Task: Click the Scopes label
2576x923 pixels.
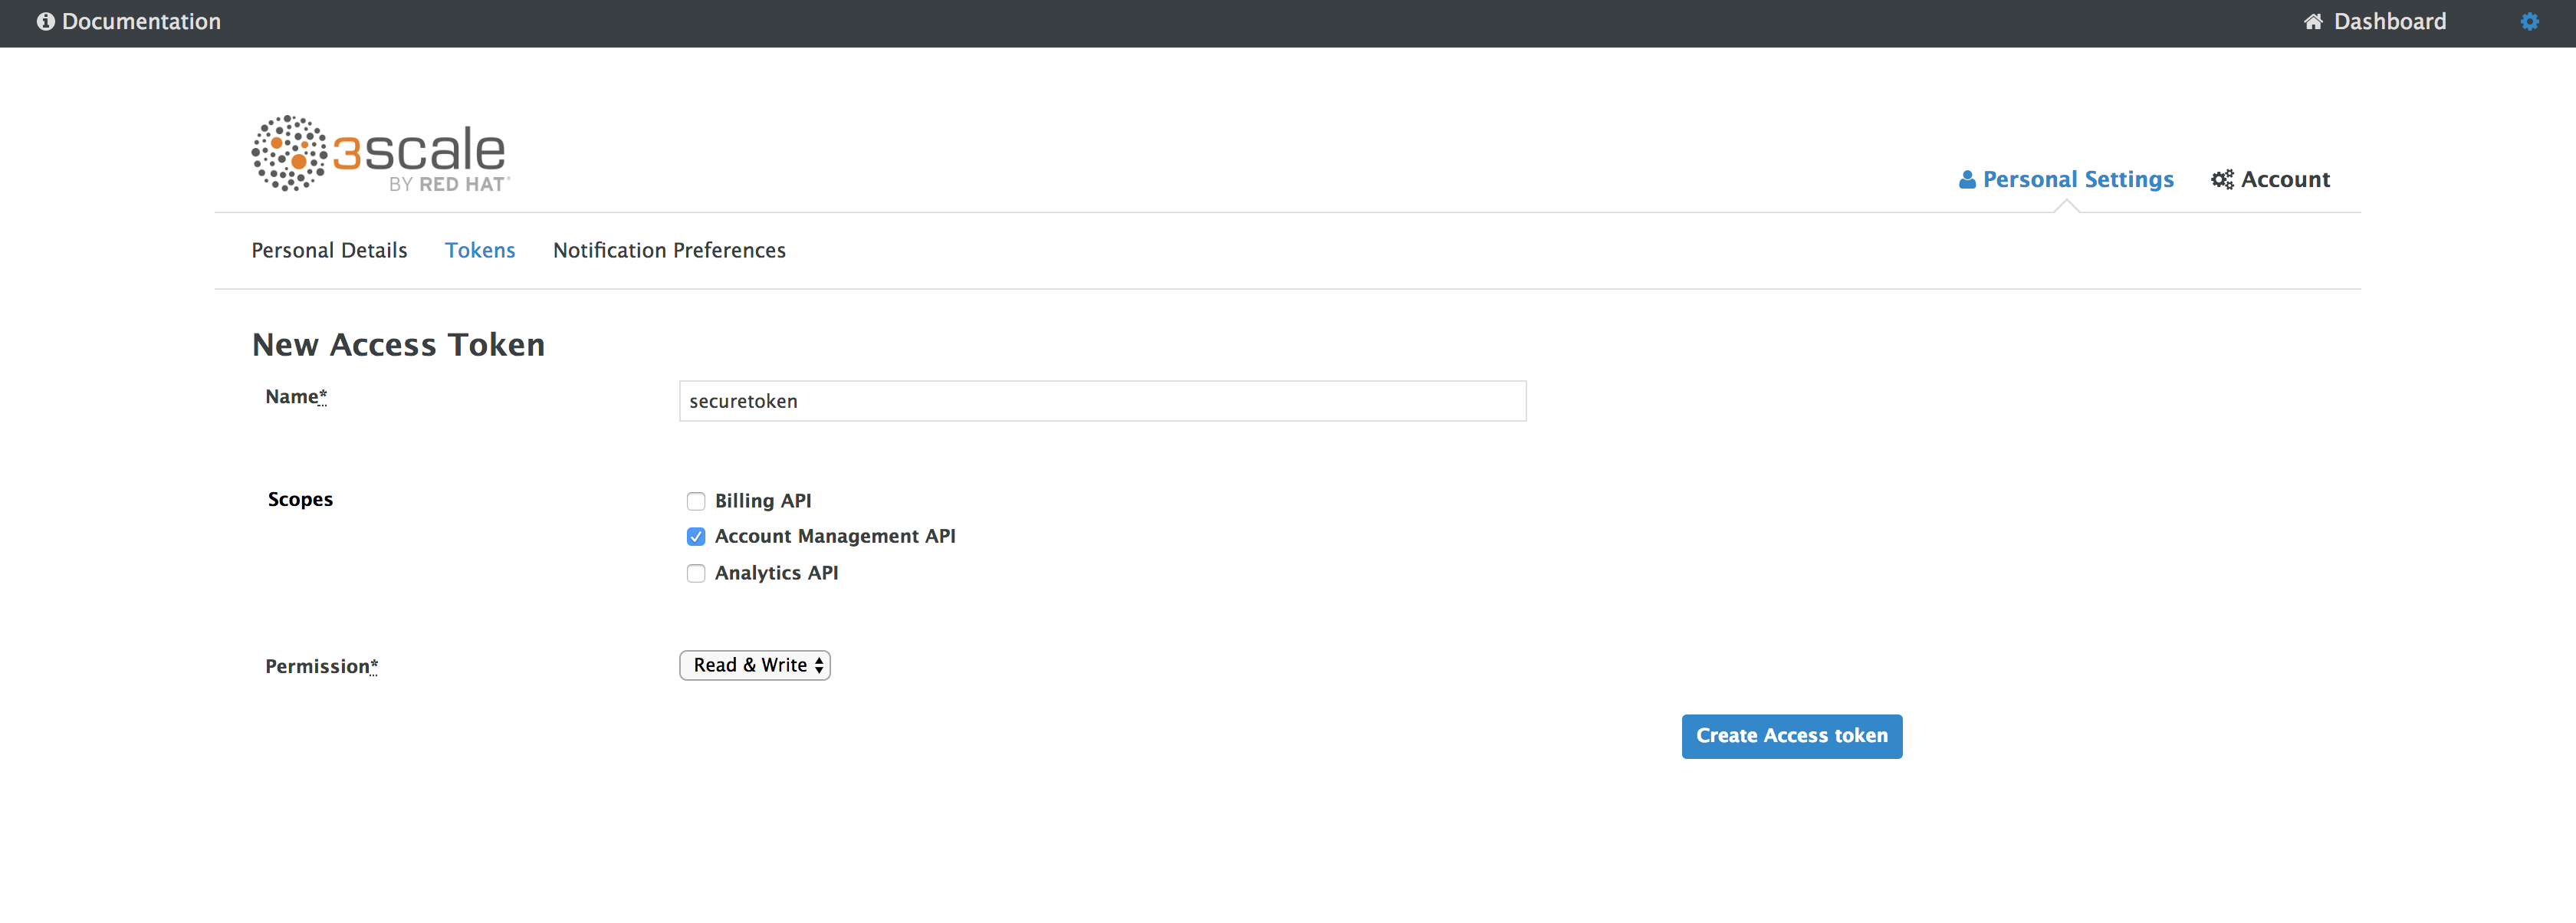Action: [300, 500]
